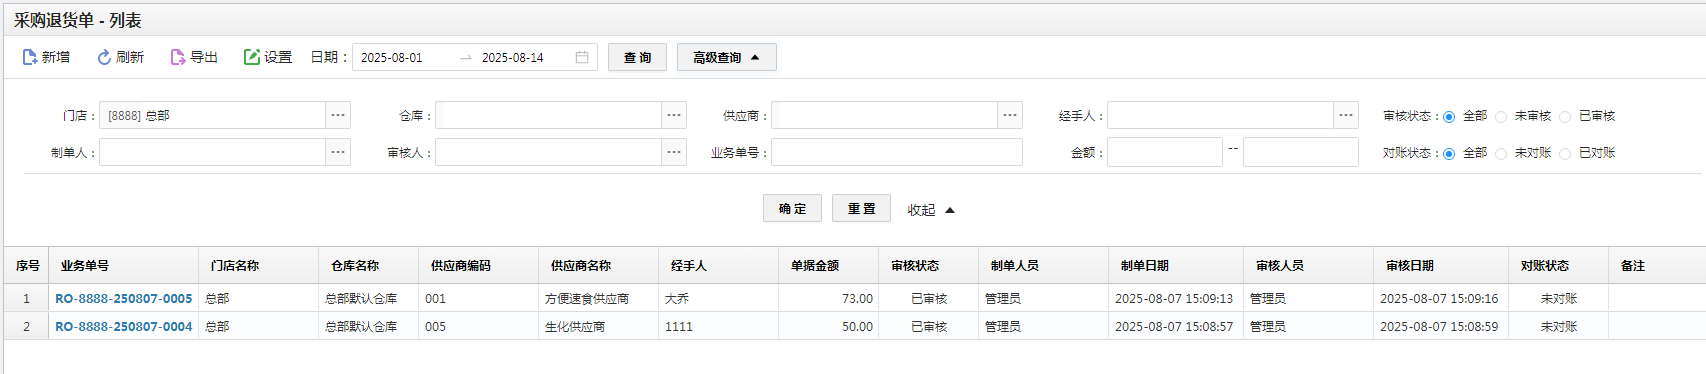Click row number 1 cell

coord(26,298)
